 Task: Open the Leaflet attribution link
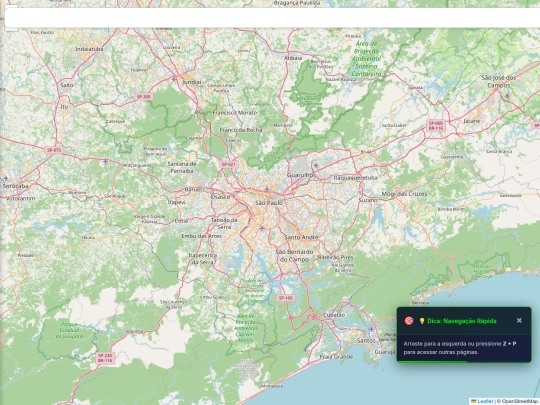pyautogui.click(x=485, y=401)
